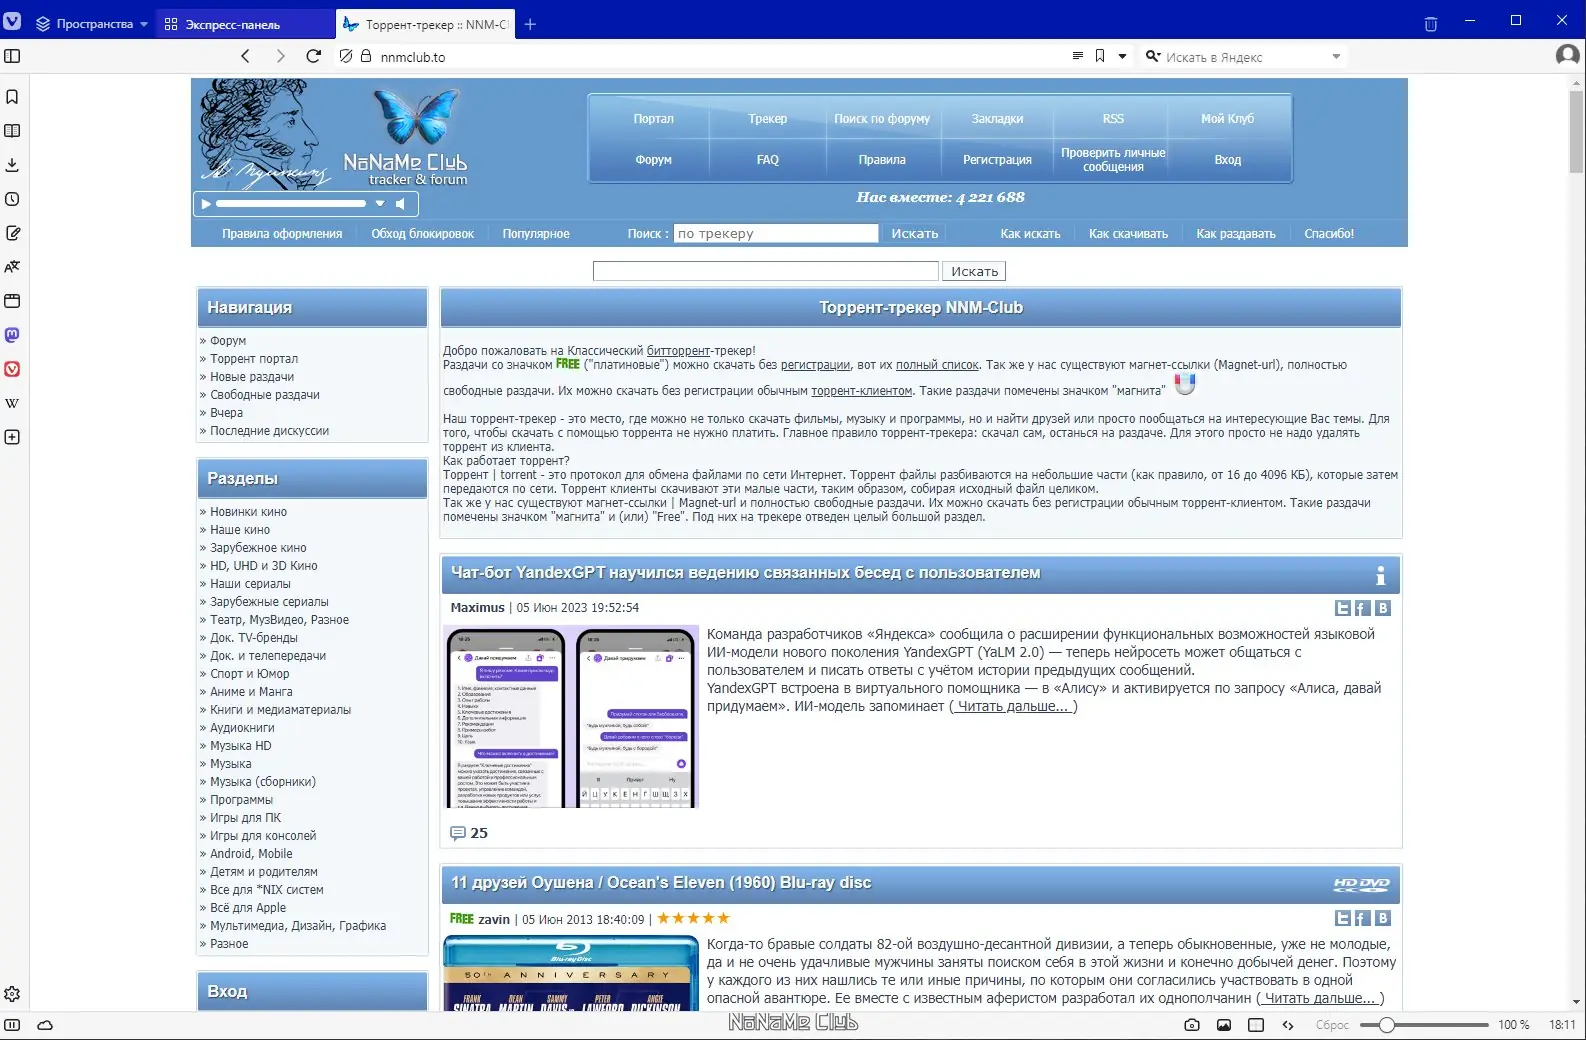Open the 25 comments on YandexGPT article
This screenshot has height=1040, width=1586.
(x=469, y=833)
